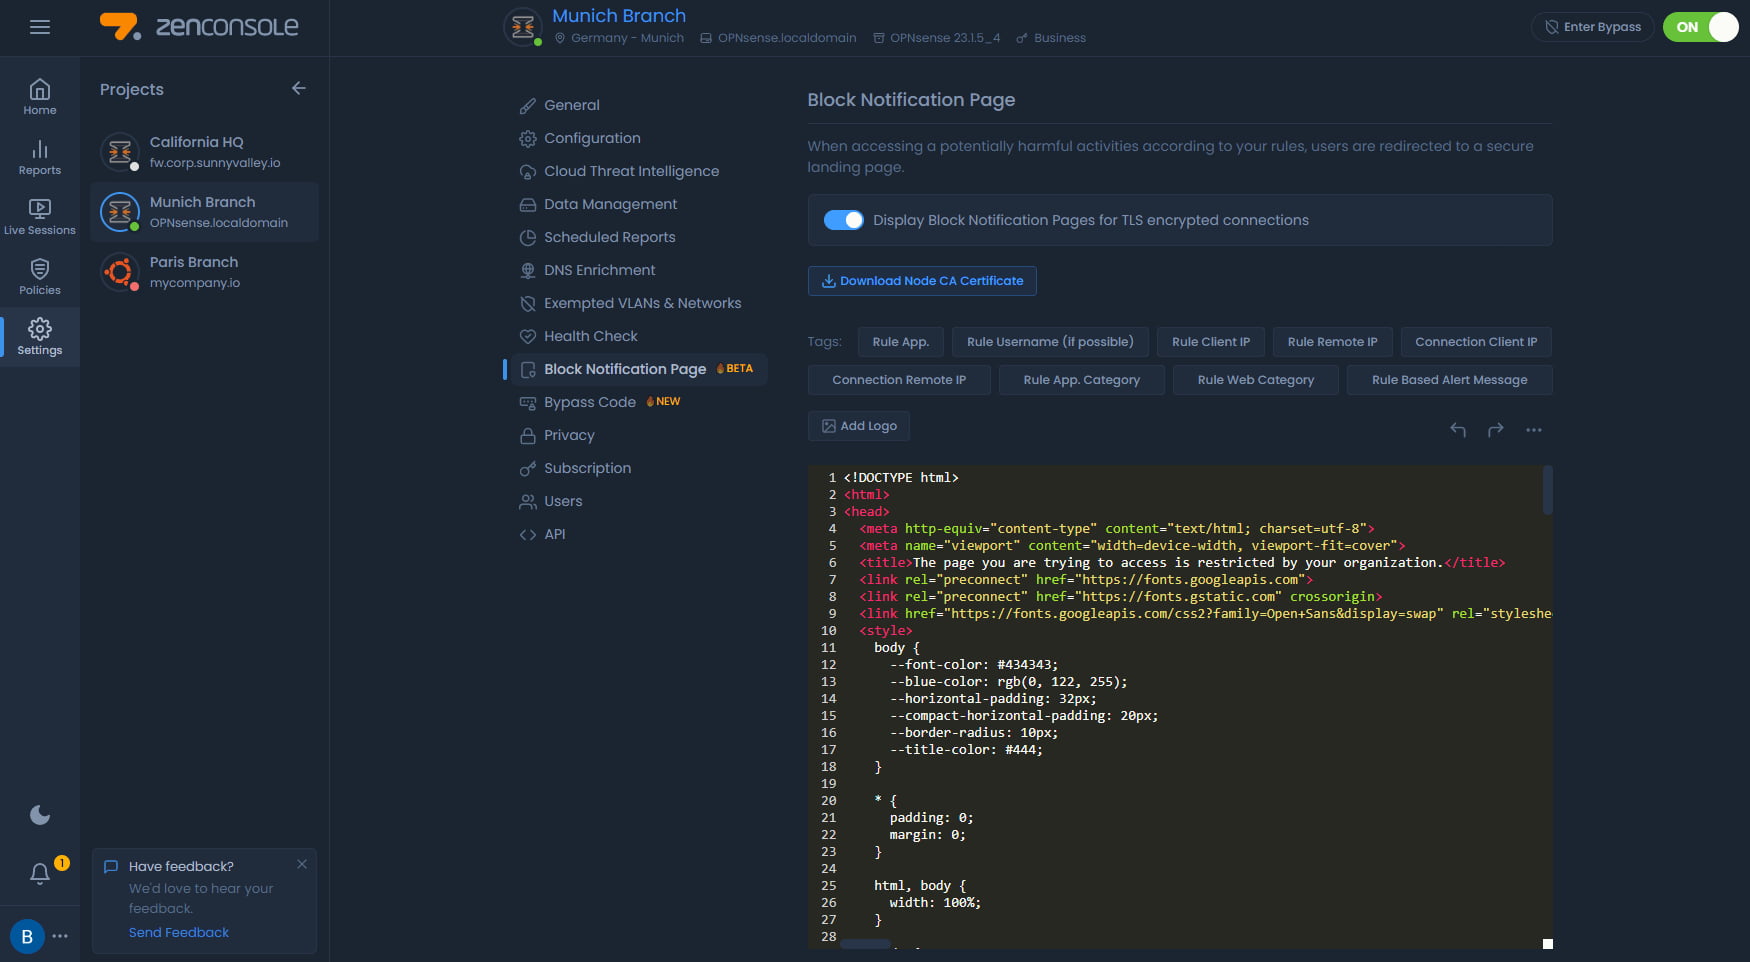This screenshot has height=962, width=1750.
Task: Insert Rule Web Category tag
Action: (x=1255, y=380)
